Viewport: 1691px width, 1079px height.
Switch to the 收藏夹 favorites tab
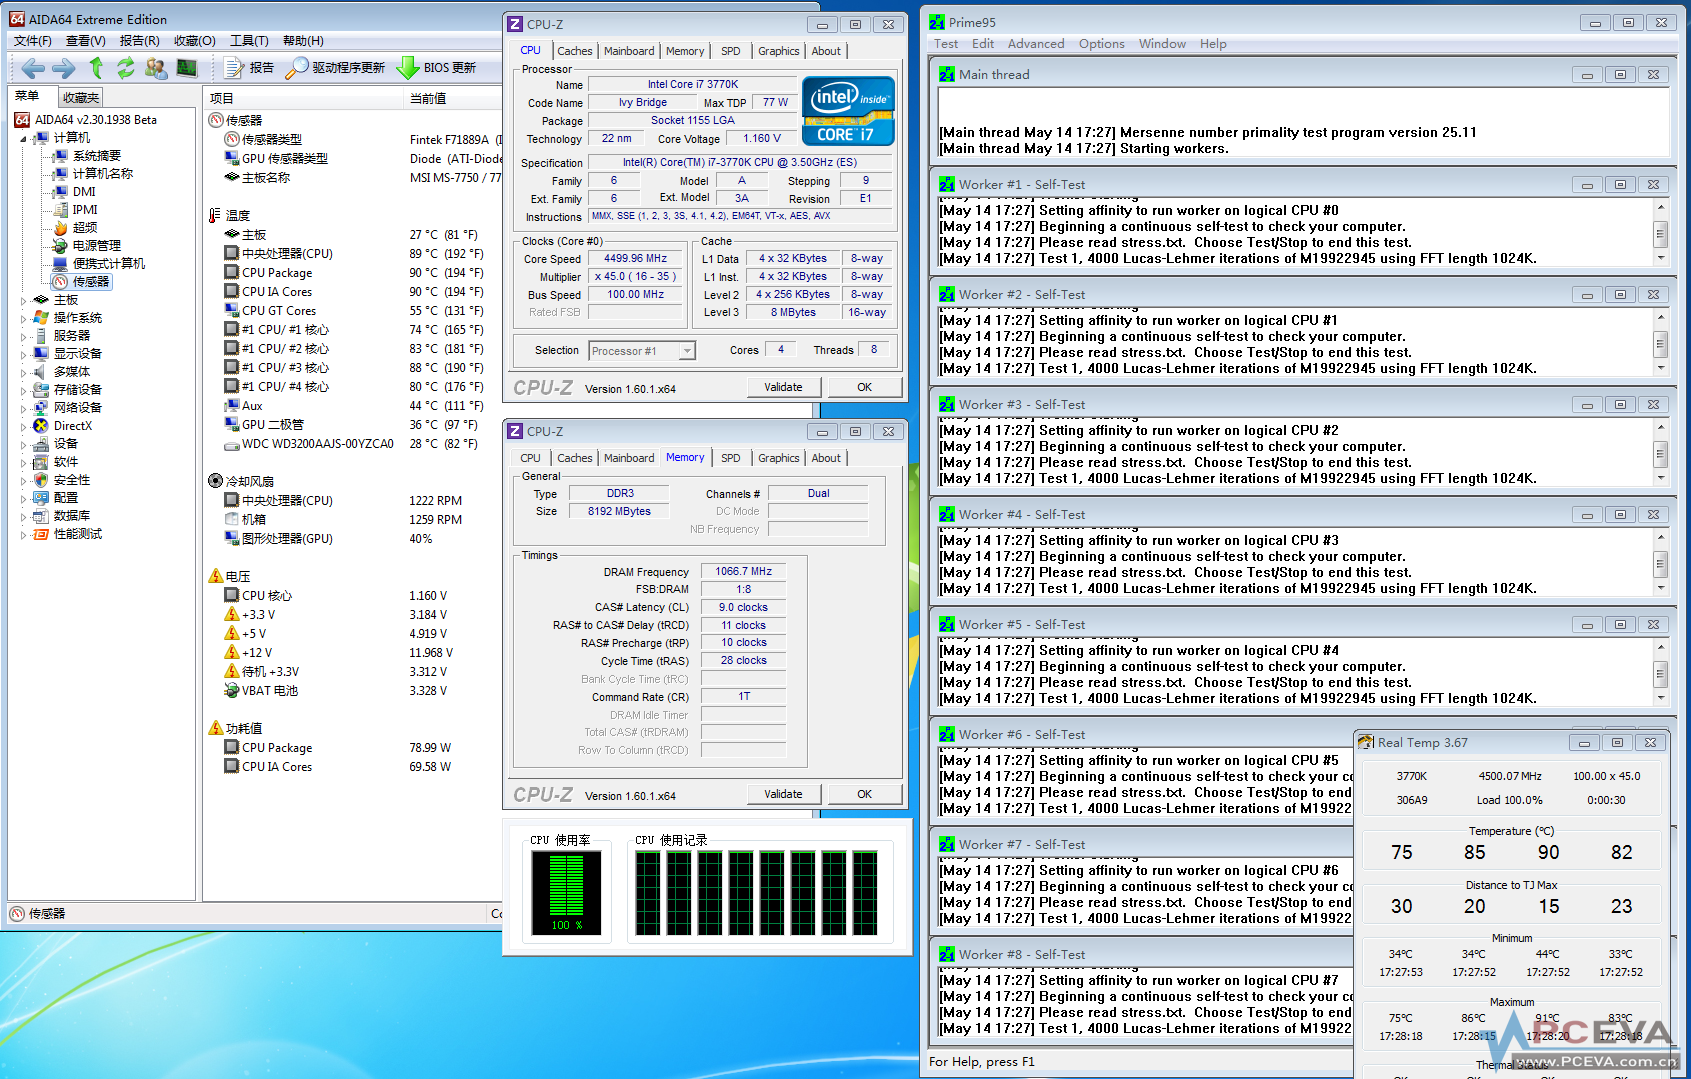coord(81,97)
